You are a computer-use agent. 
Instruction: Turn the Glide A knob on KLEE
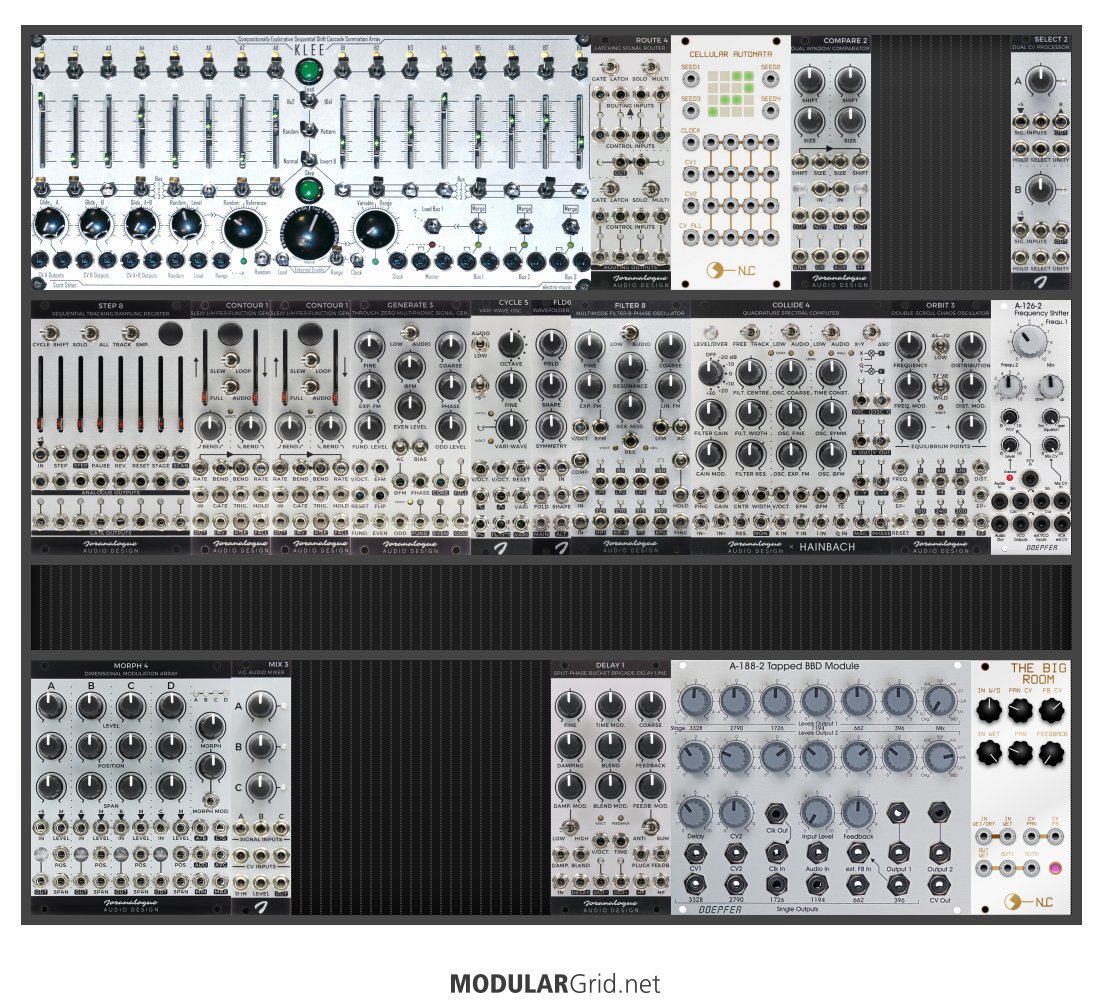pos(50,225)
